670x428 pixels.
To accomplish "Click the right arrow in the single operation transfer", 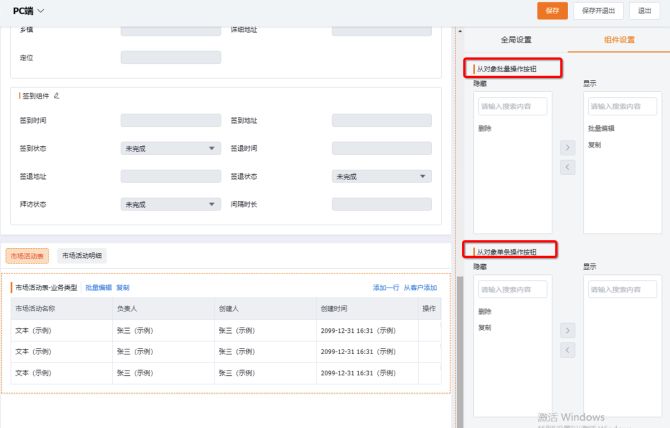I will 568,330.
